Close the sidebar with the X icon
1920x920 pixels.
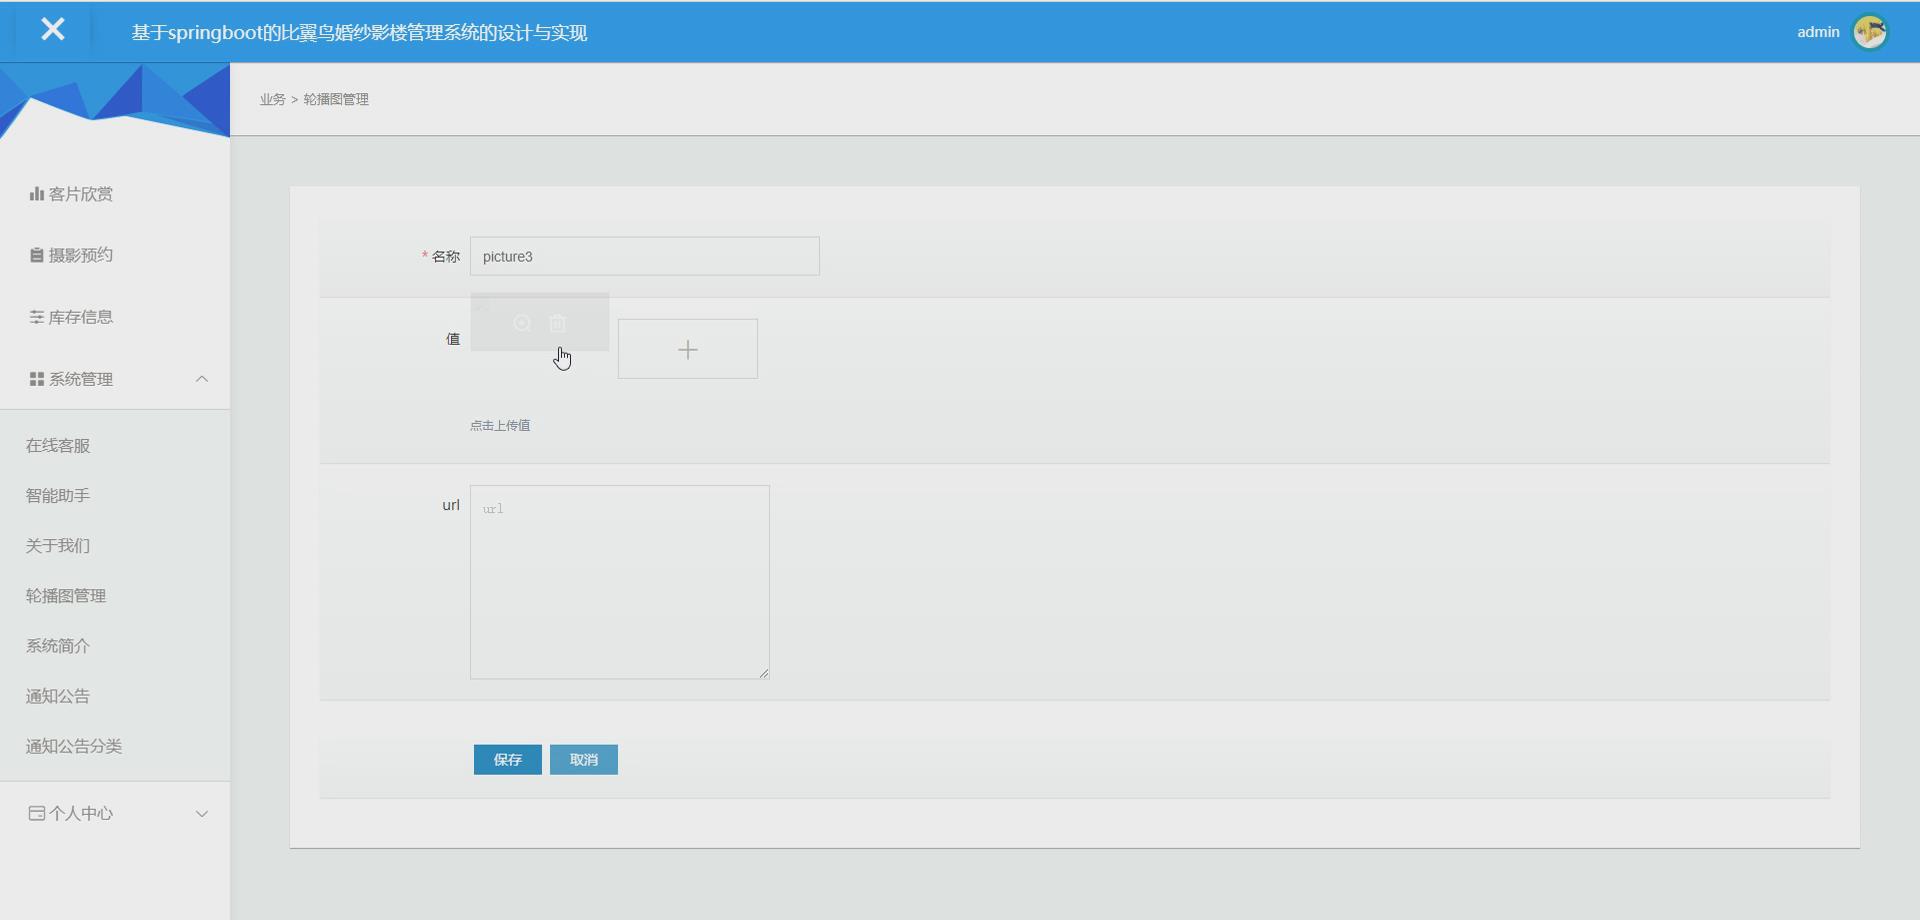coord(53,30)
